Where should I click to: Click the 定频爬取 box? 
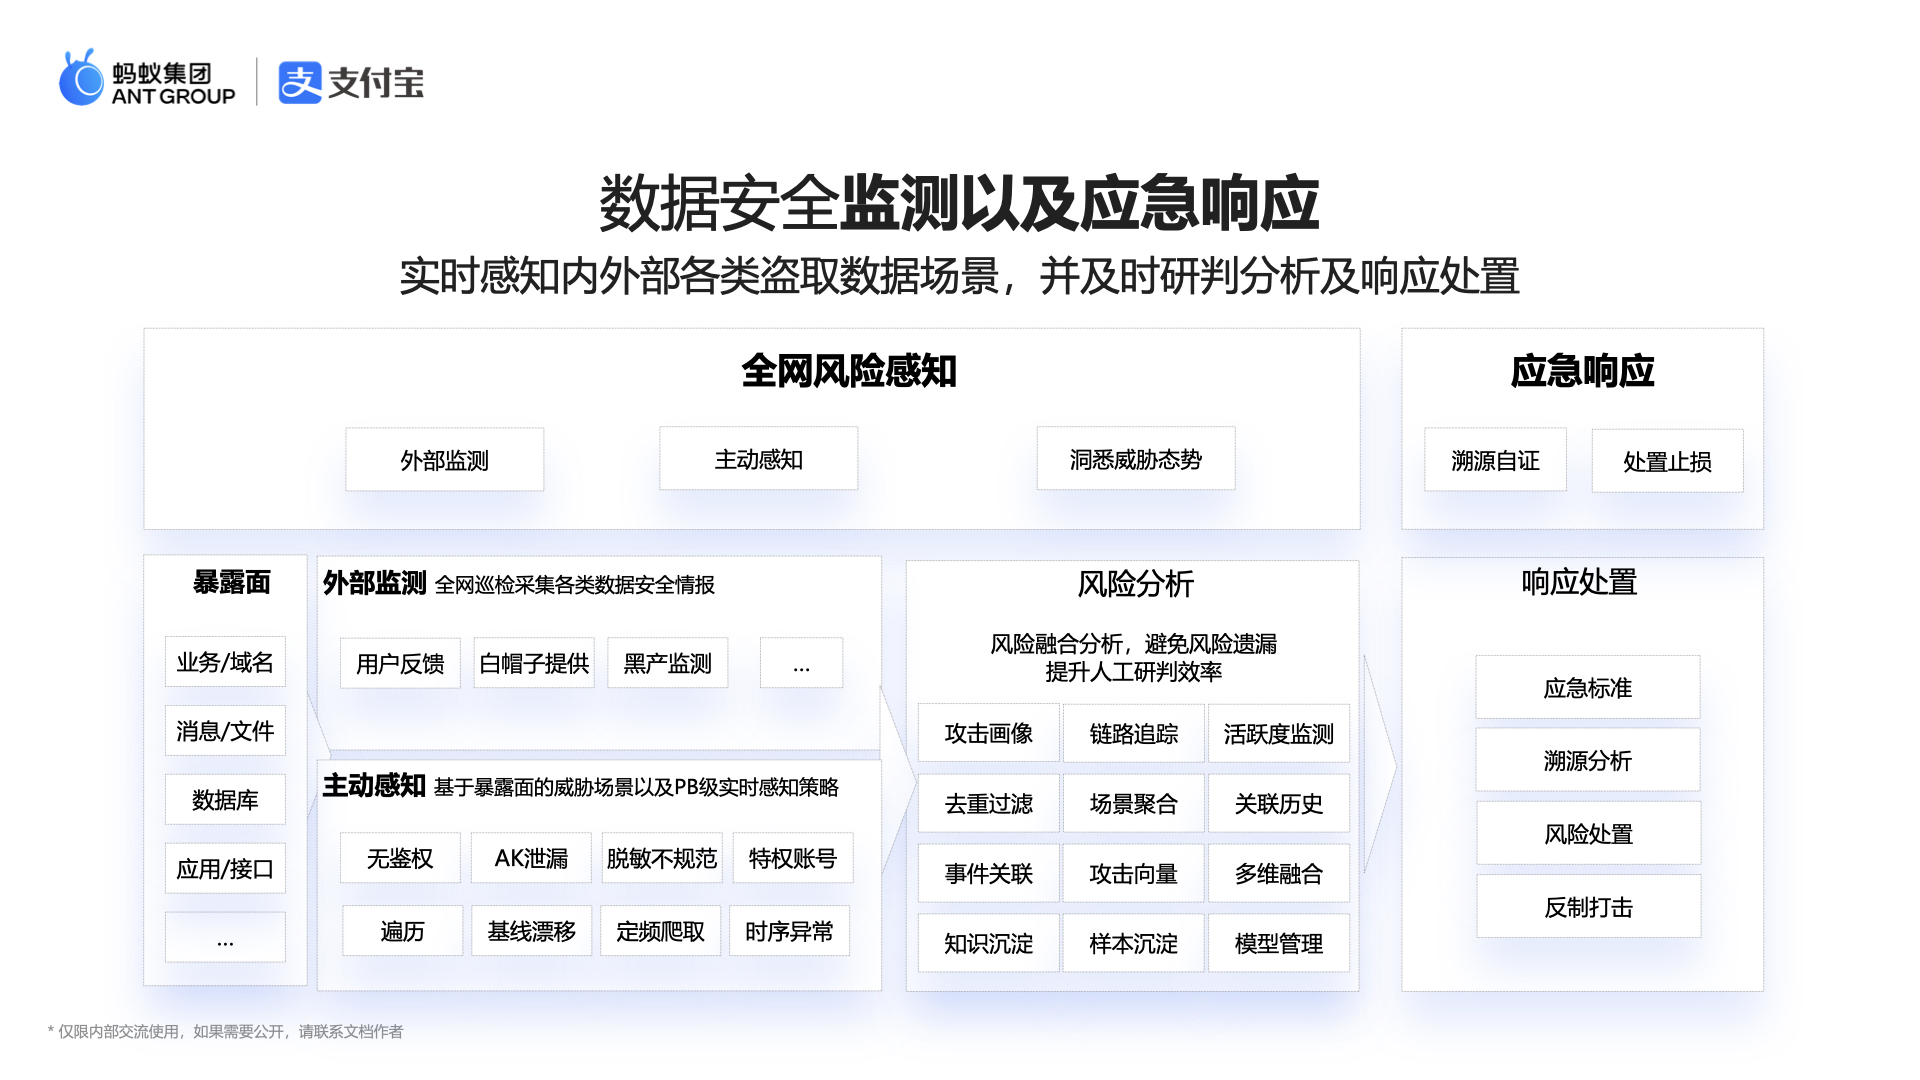point(660,931)
